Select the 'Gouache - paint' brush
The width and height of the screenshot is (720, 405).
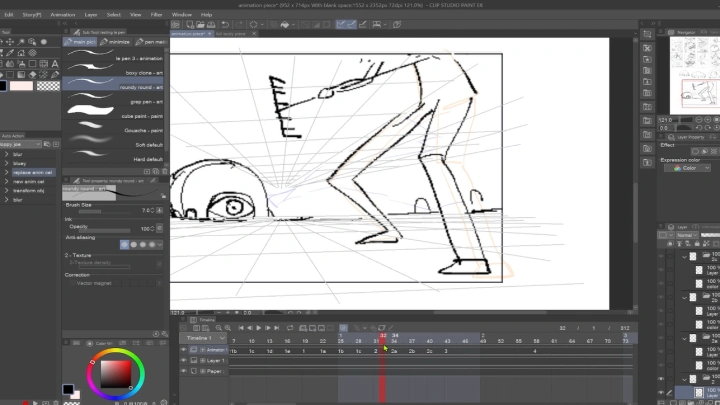[x=113, y=127]
